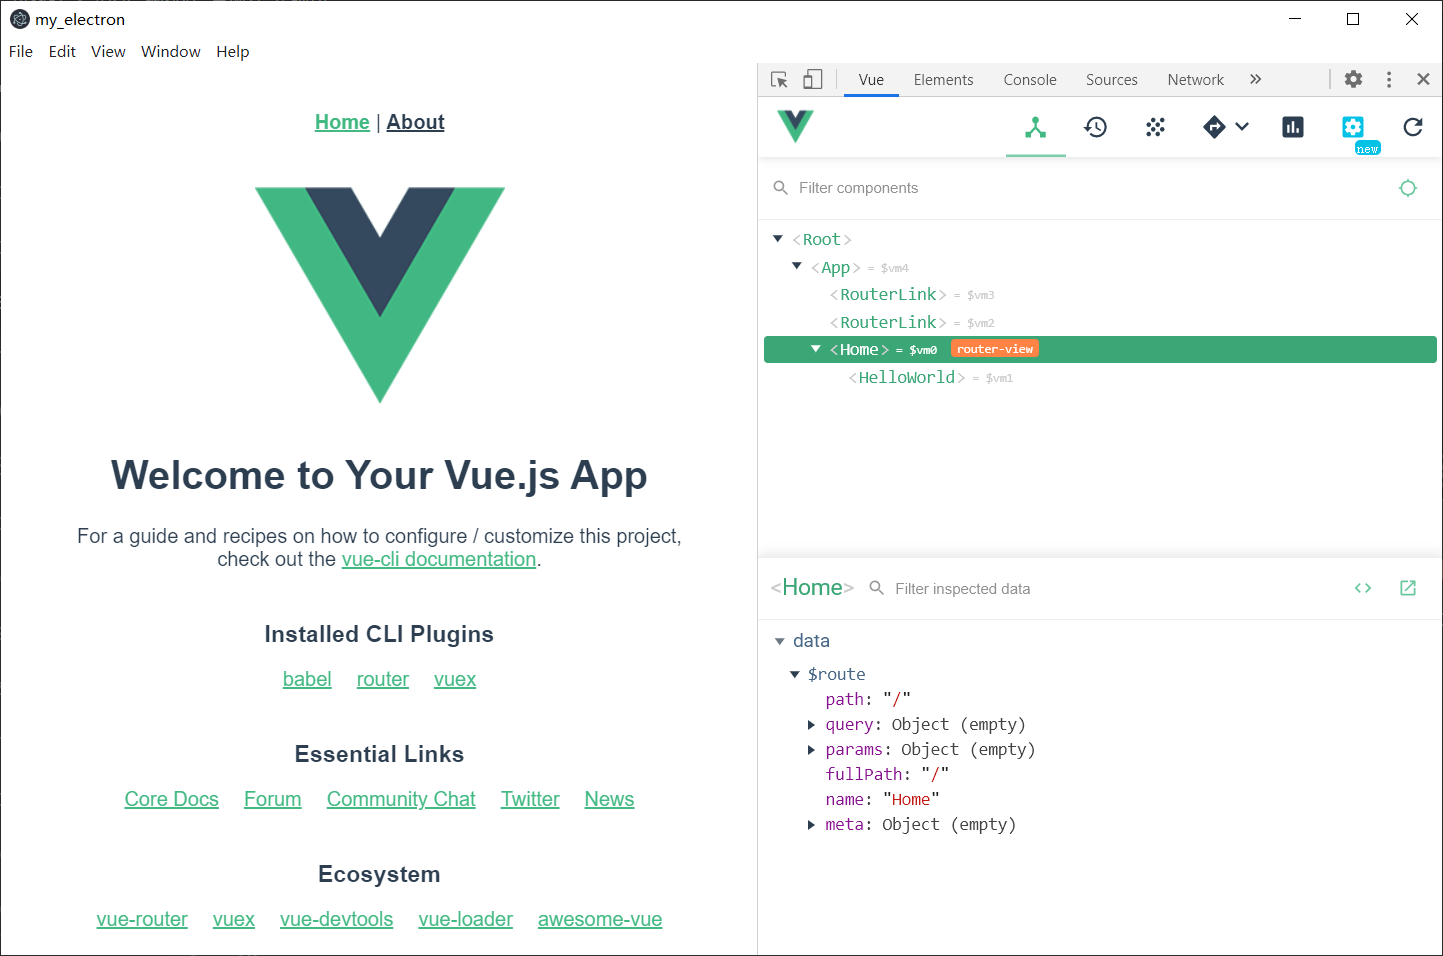Click the Open in editor icon

pyautogui.click(x=1408, y=588)
